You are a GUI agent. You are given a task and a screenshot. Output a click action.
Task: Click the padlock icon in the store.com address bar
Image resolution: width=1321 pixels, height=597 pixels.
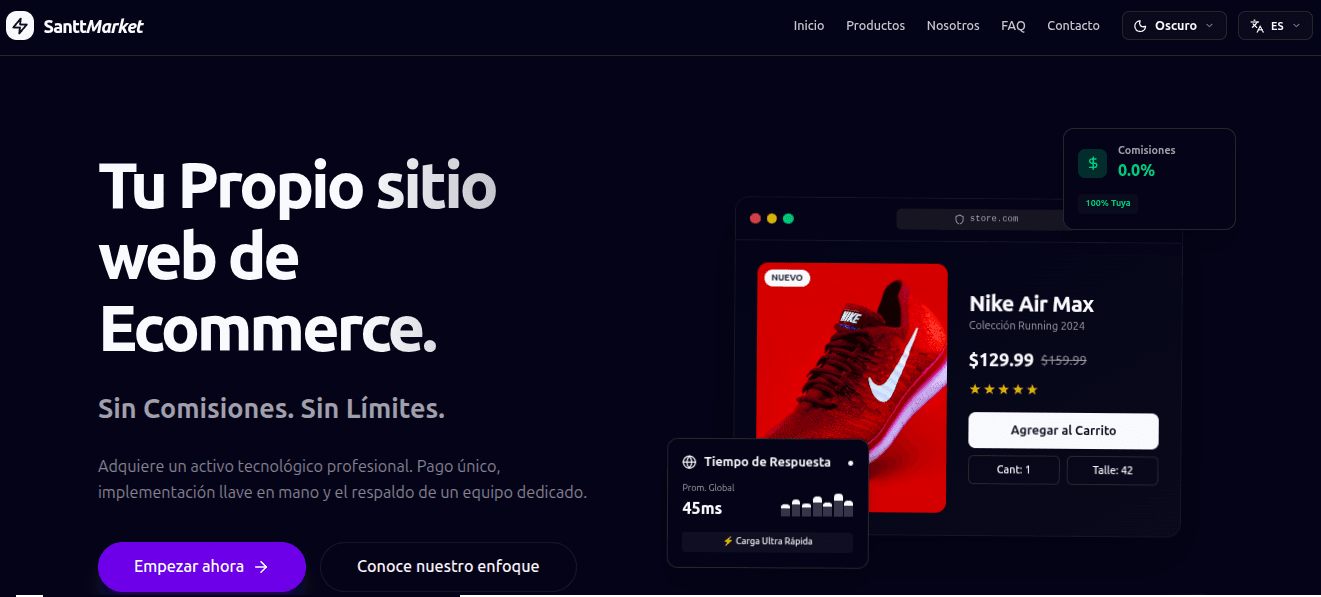click(959, 218)
